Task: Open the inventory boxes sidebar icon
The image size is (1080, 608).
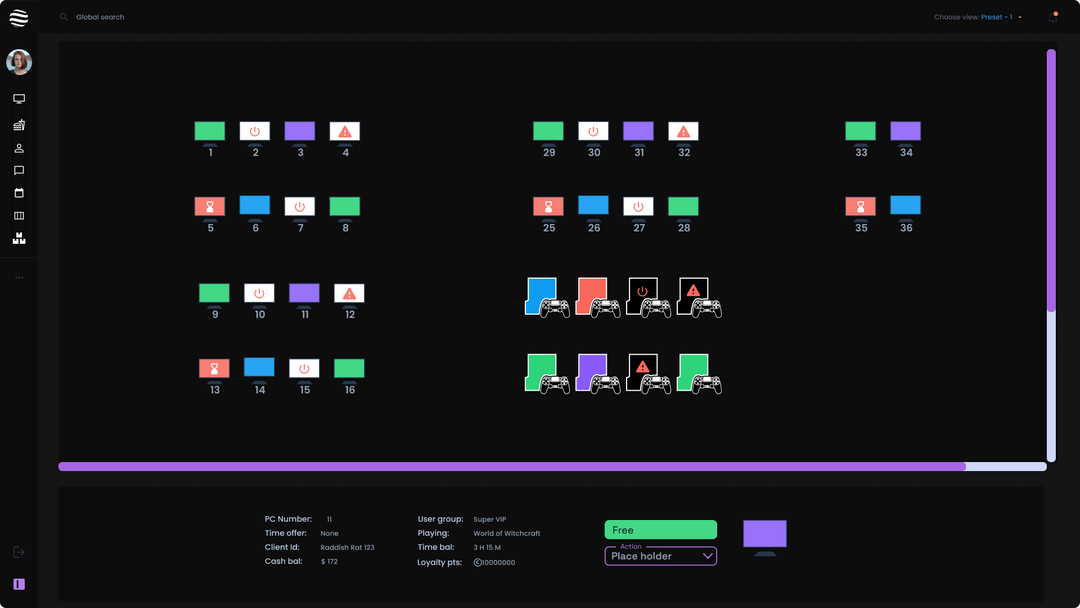Action: coord(19,238)
